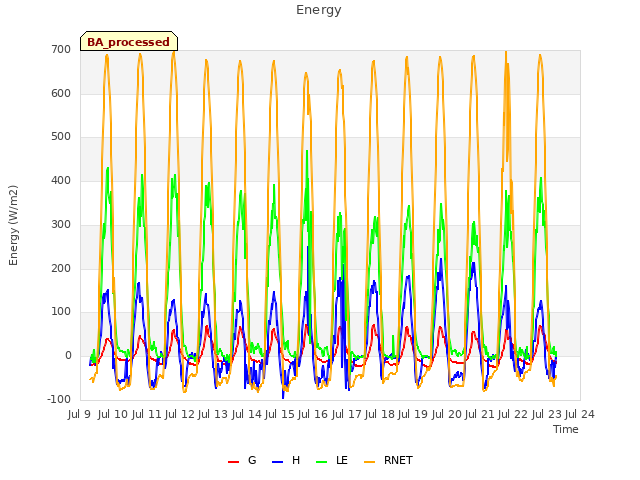Click the Energy (W/m2) axis label
640x480 pixels.
13,225
